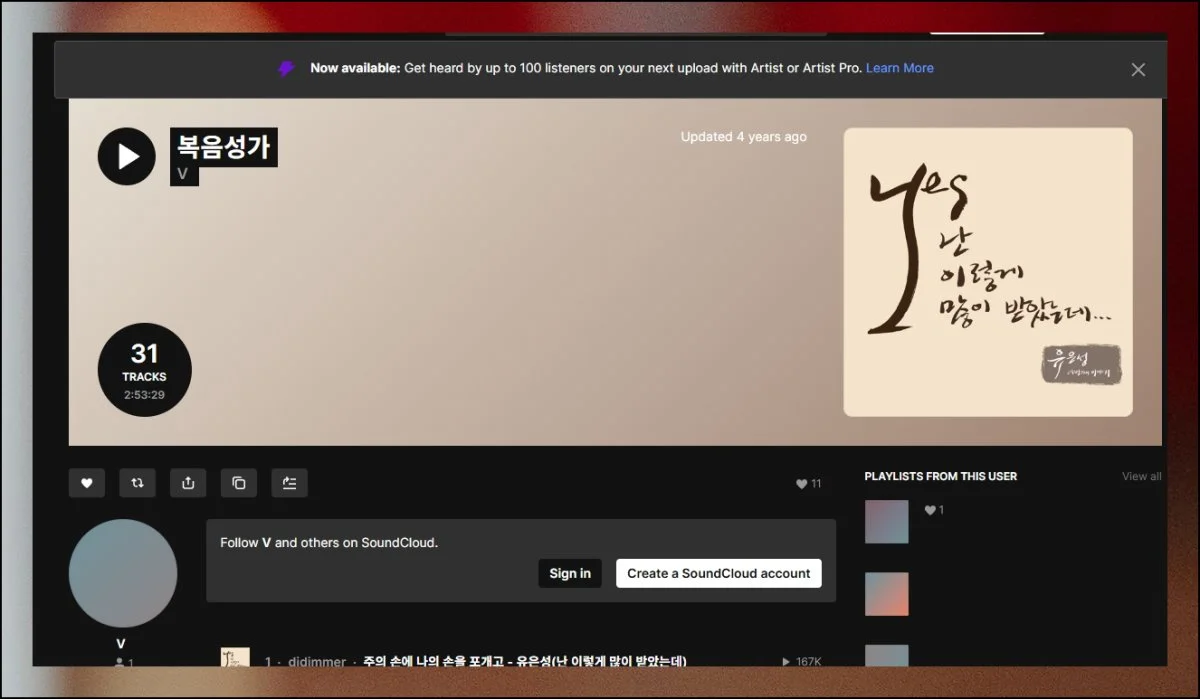Open the 복음성가 playlist title
The width and height of the screenshot is (1200, 699).
point(224,147)
